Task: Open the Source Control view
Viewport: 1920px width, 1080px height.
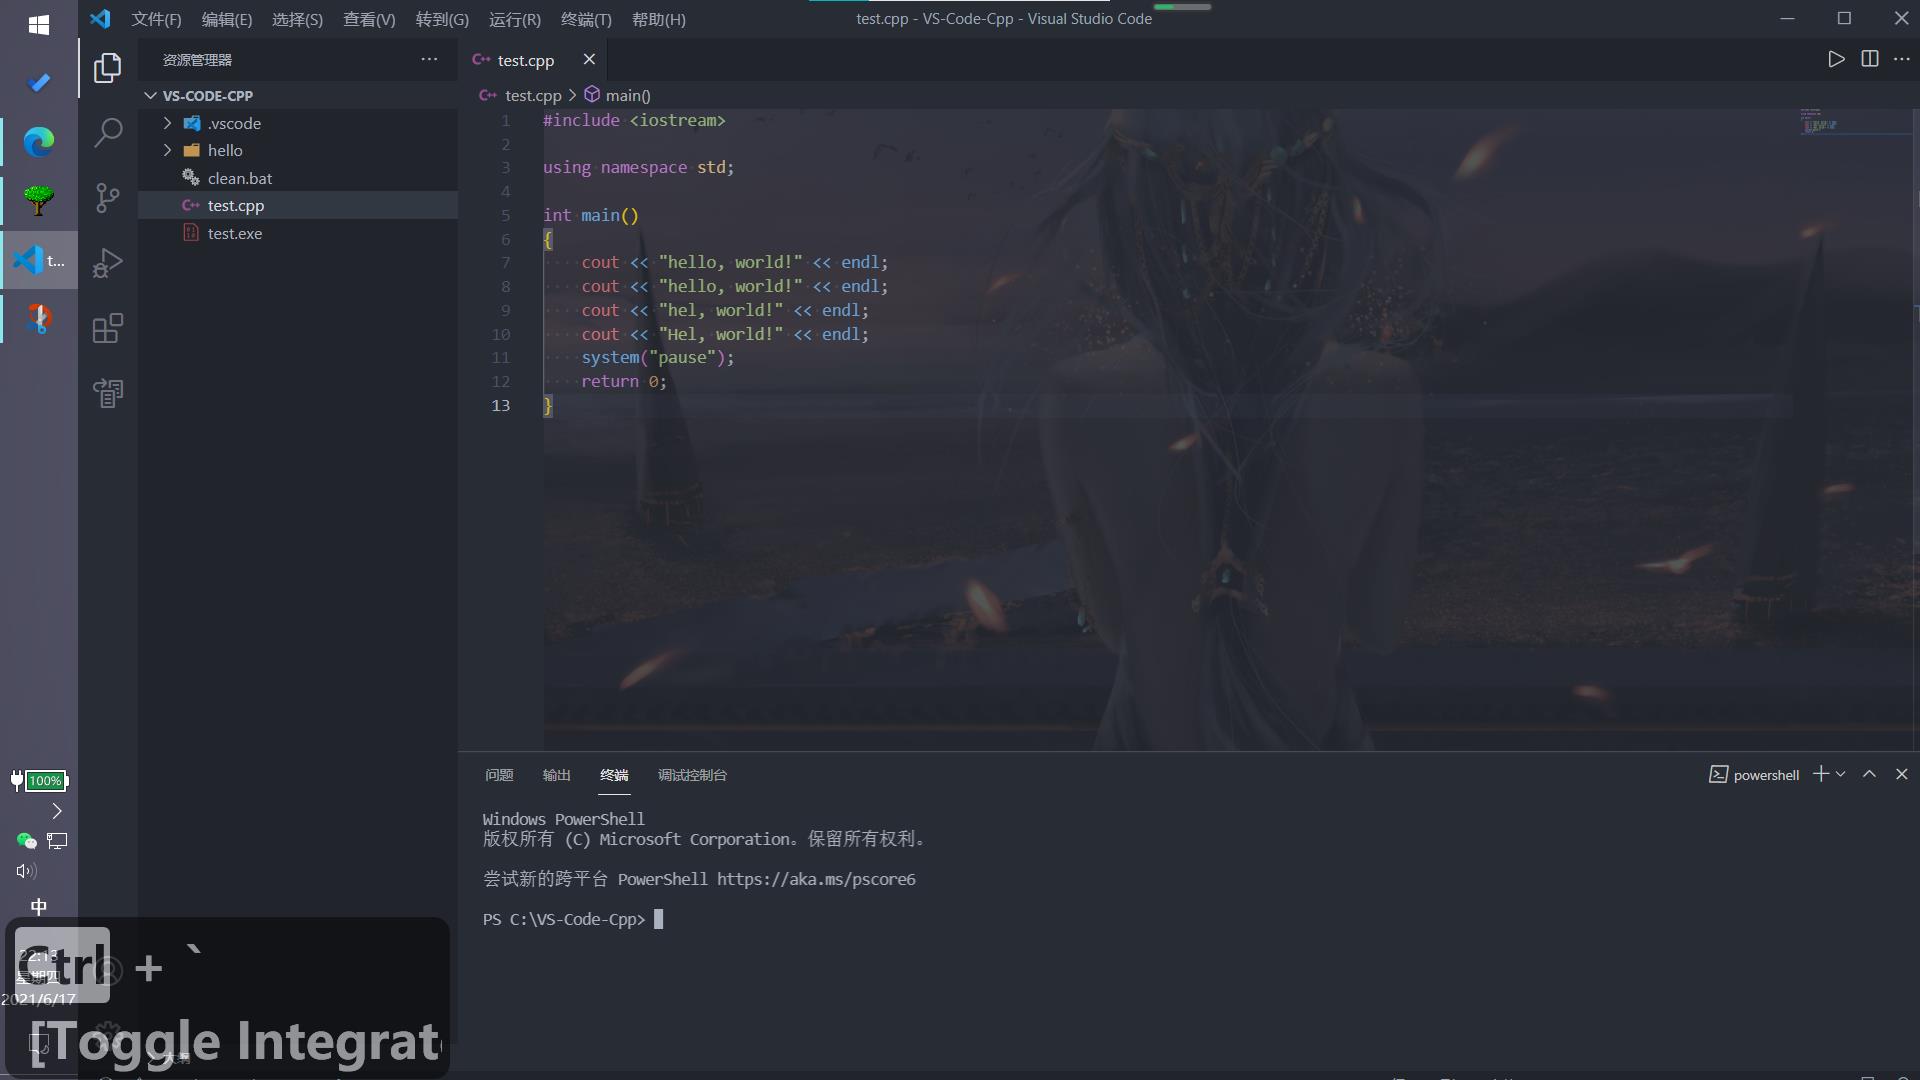Action: coord(108,197)
